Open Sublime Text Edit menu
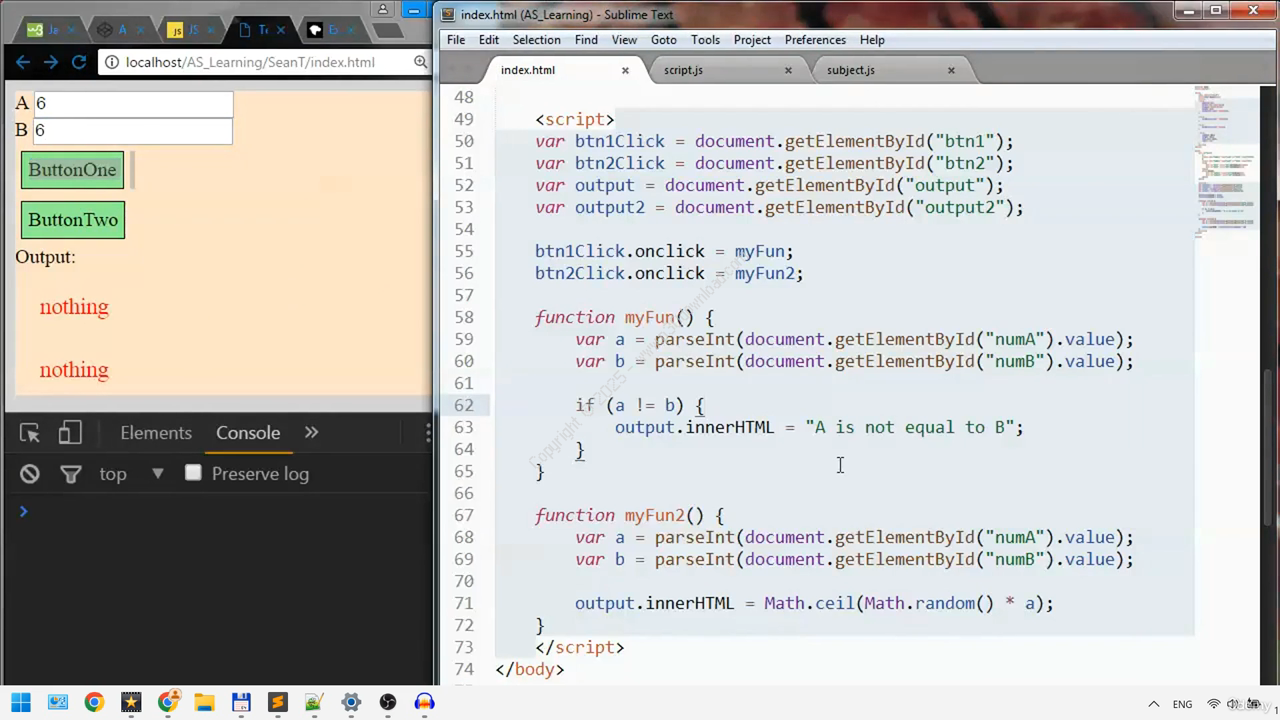 pyautogui.click(x=489, y=40)
